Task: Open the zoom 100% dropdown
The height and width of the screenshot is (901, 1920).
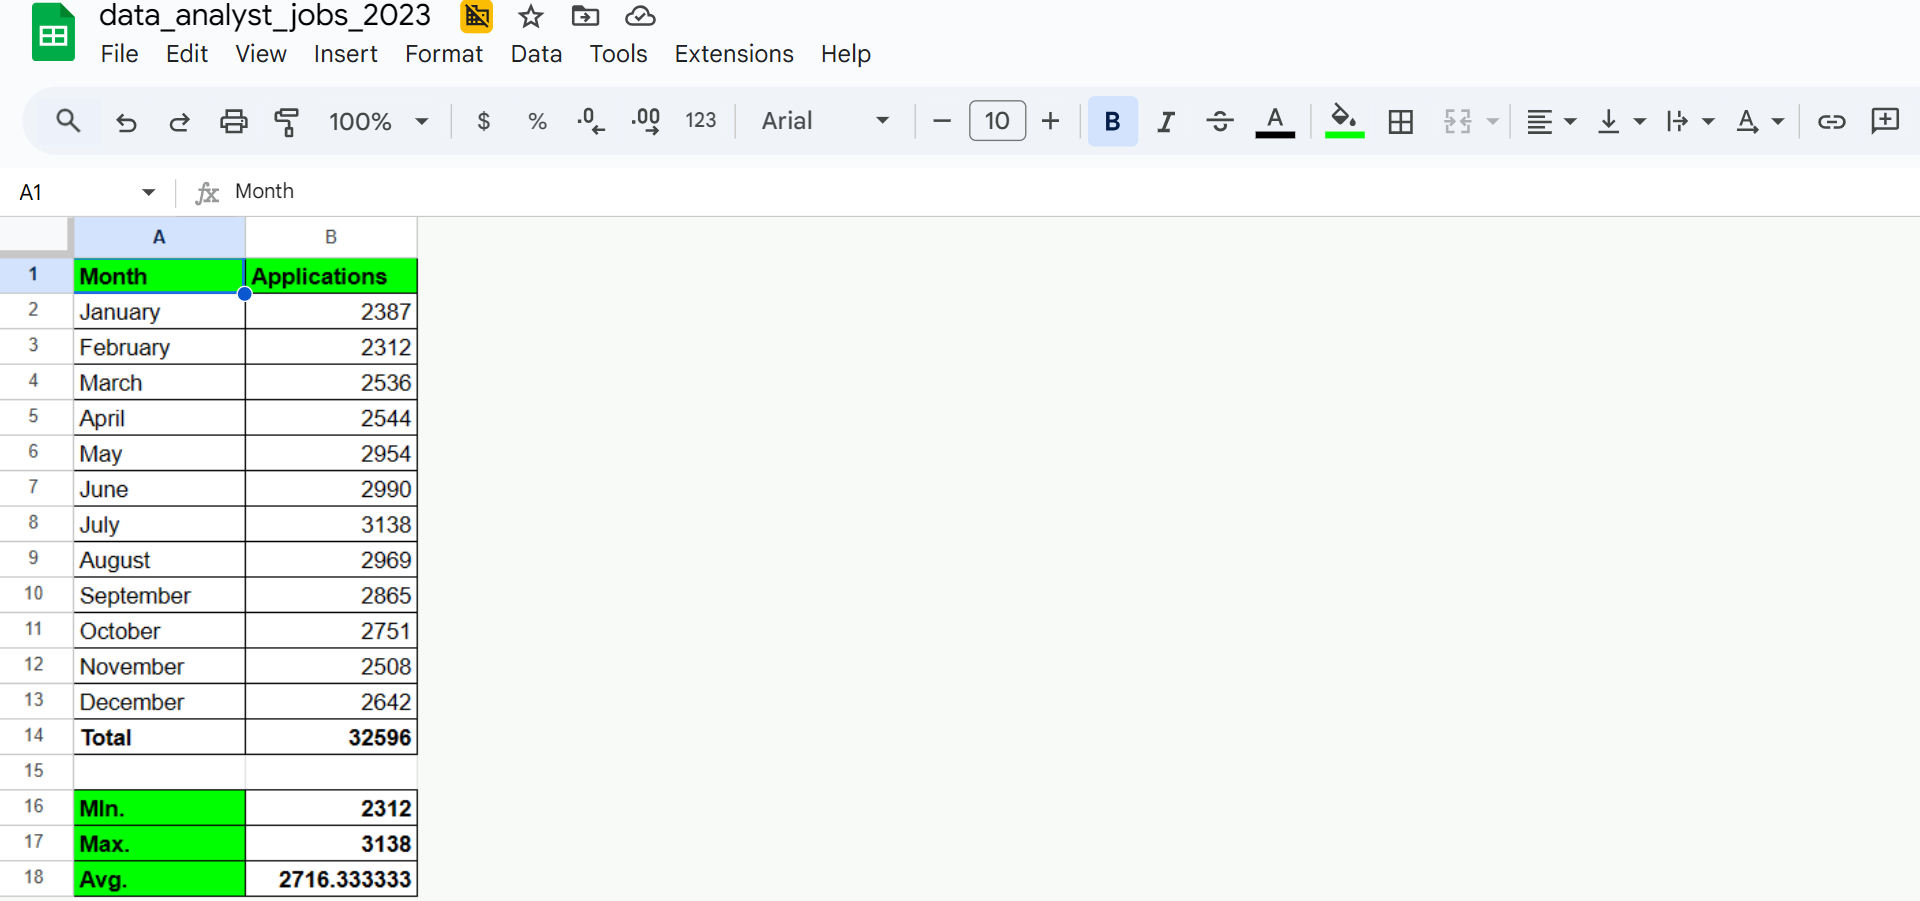Action: 379,121
